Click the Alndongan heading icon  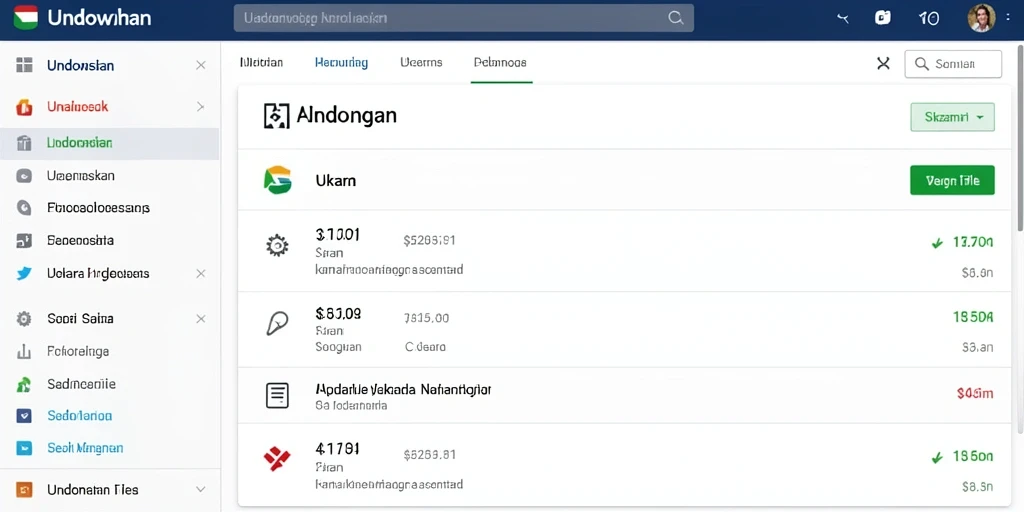[276, 116]
